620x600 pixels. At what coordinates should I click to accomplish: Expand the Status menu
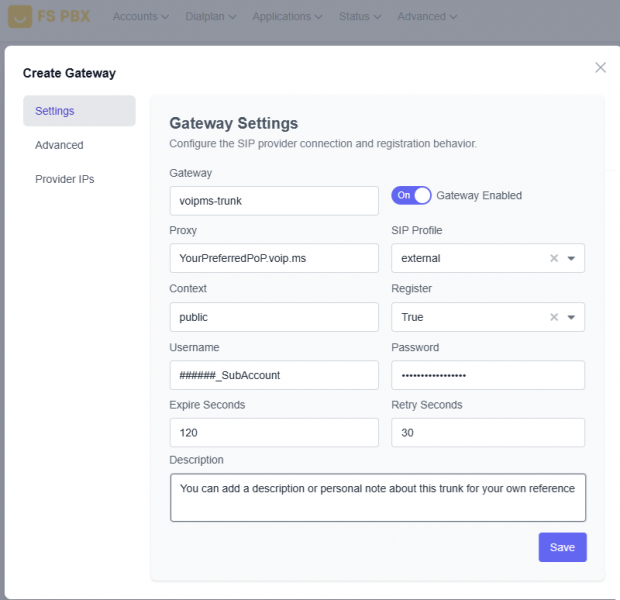tap(360, 17)
